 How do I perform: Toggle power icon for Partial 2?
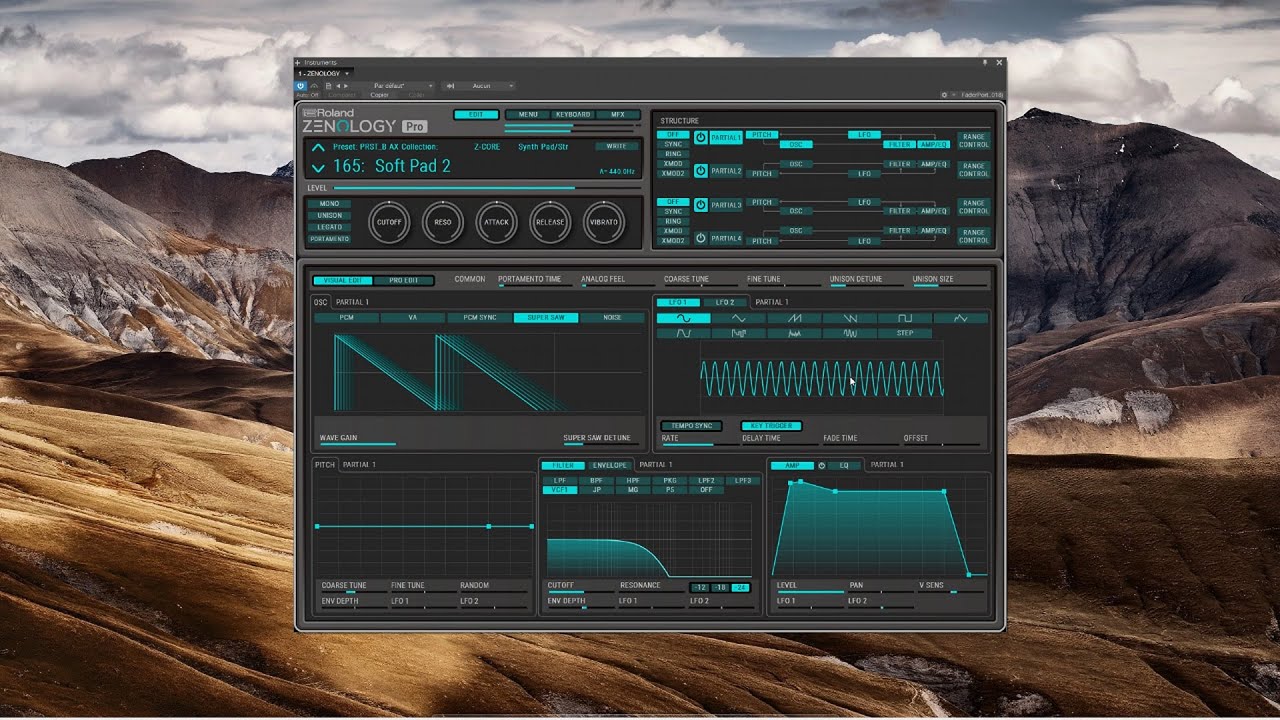click(700, 171)
